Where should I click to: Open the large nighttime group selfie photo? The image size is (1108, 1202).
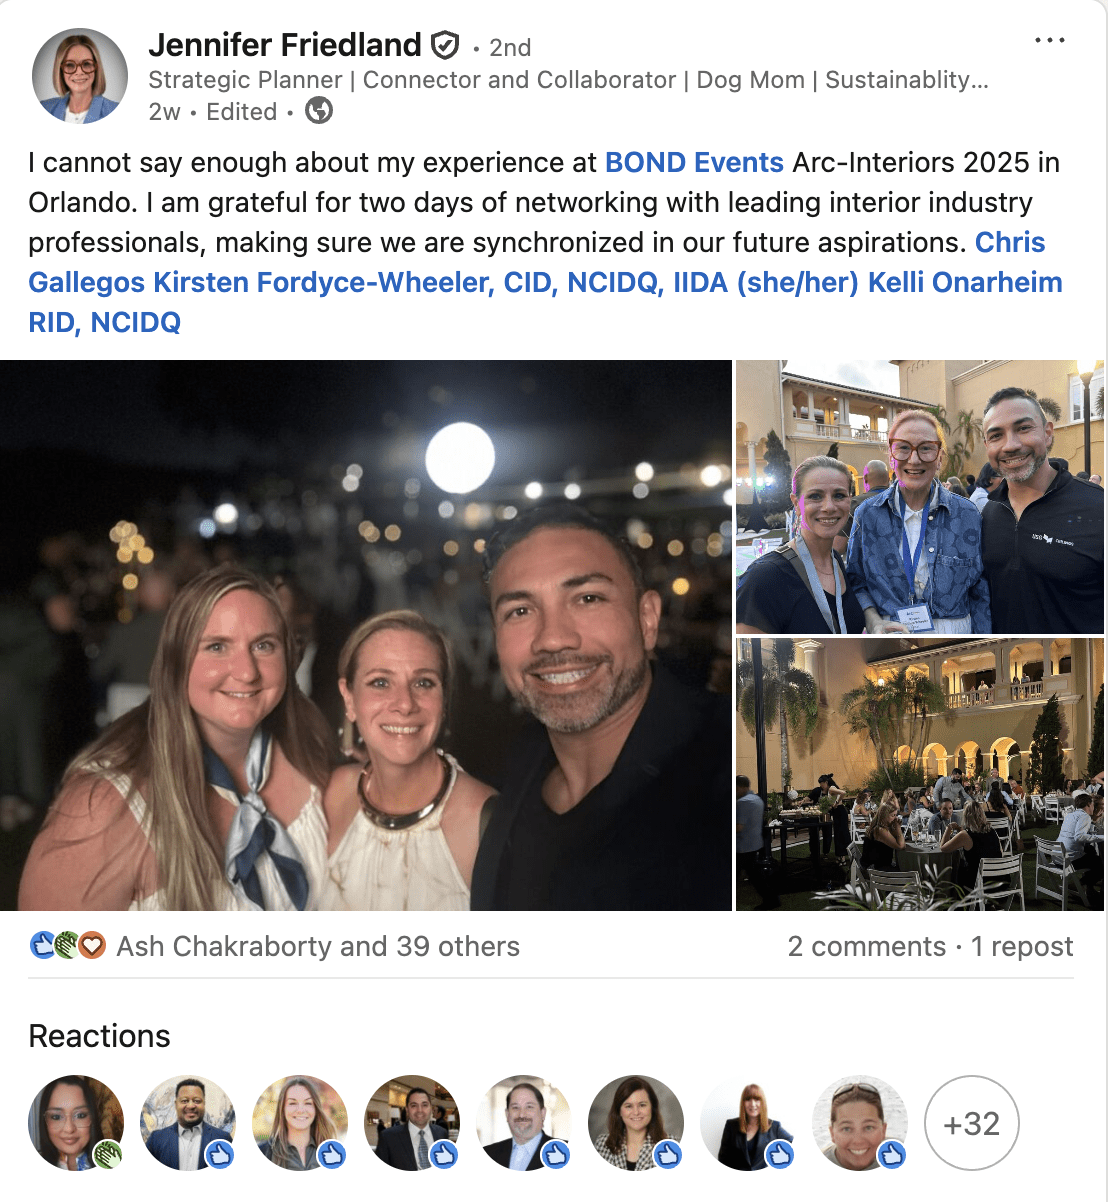tap(366, 635)
